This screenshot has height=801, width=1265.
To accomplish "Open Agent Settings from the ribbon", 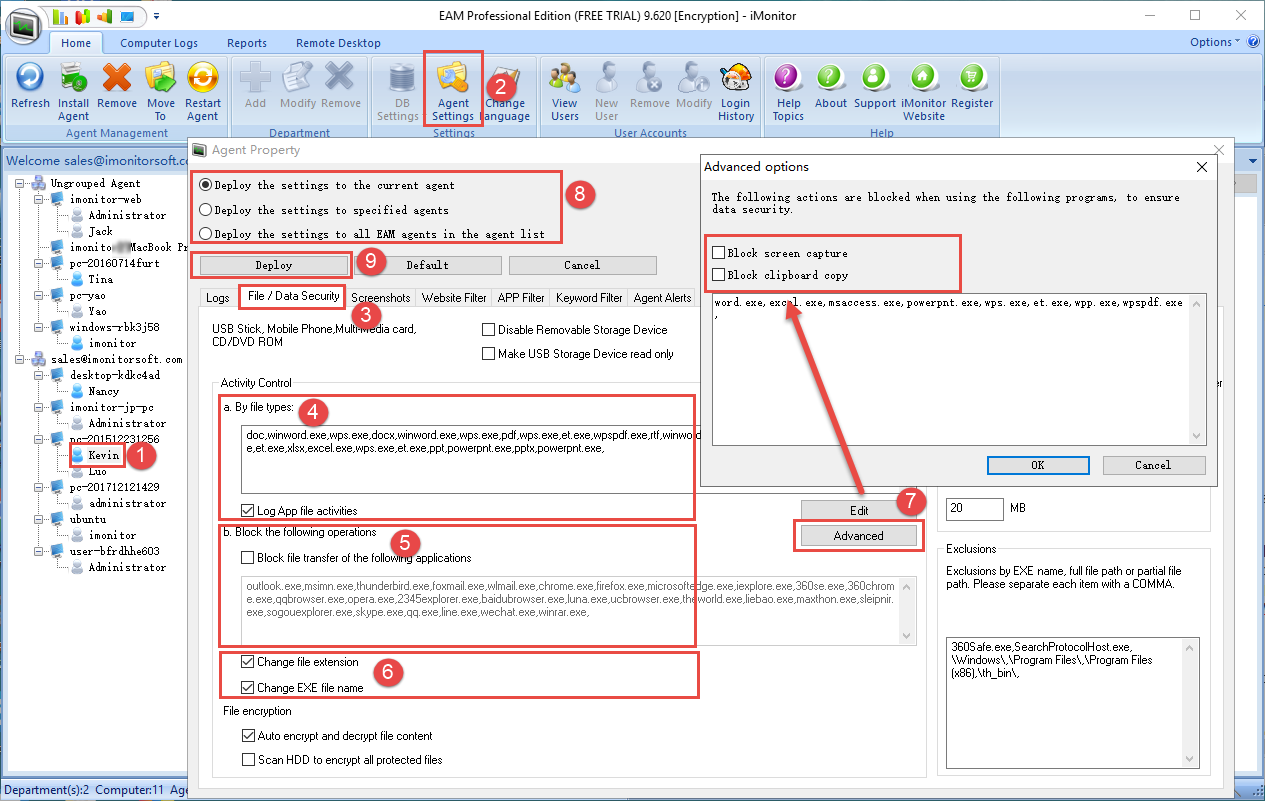I will 453,91.
